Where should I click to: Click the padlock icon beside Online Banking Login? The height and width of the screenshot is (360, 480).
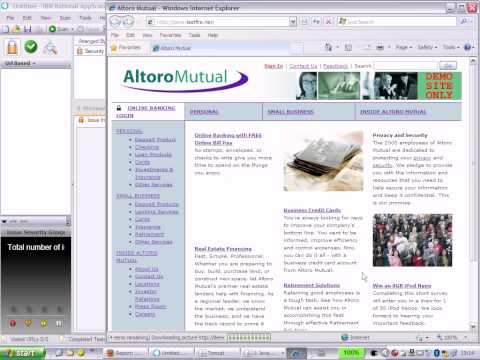pos(119,108)
